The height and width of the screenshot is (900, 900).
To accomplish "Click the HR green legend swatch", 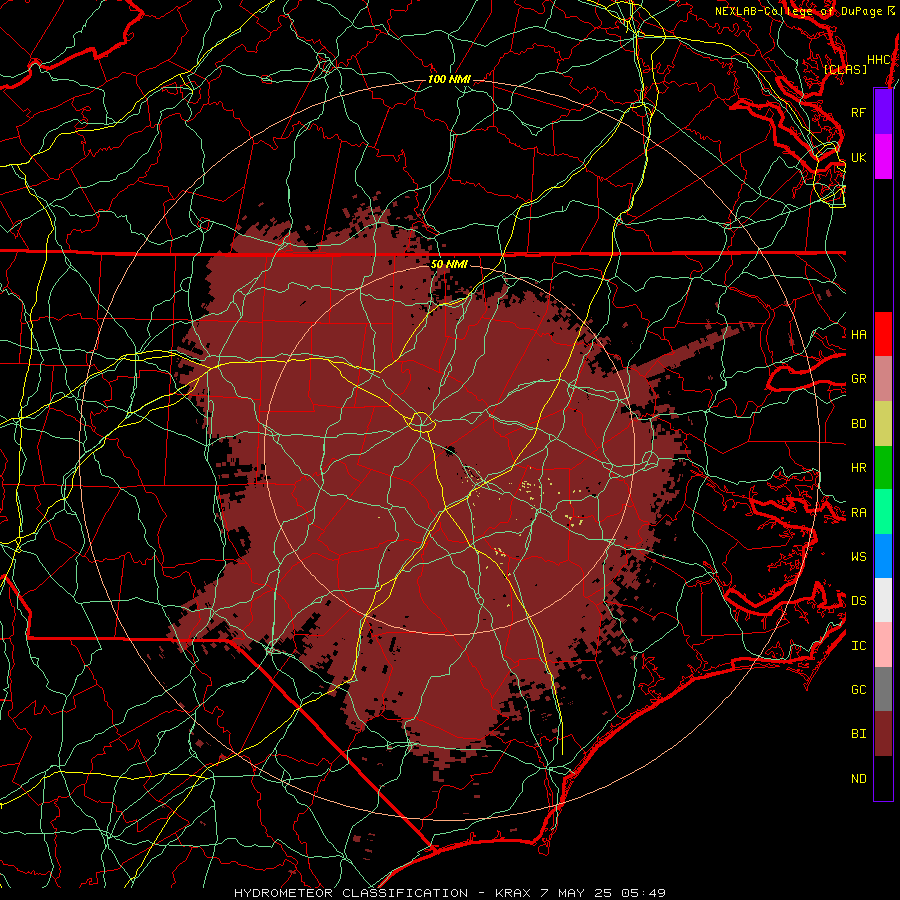I will pyautogui.click(x=883, y=467).
